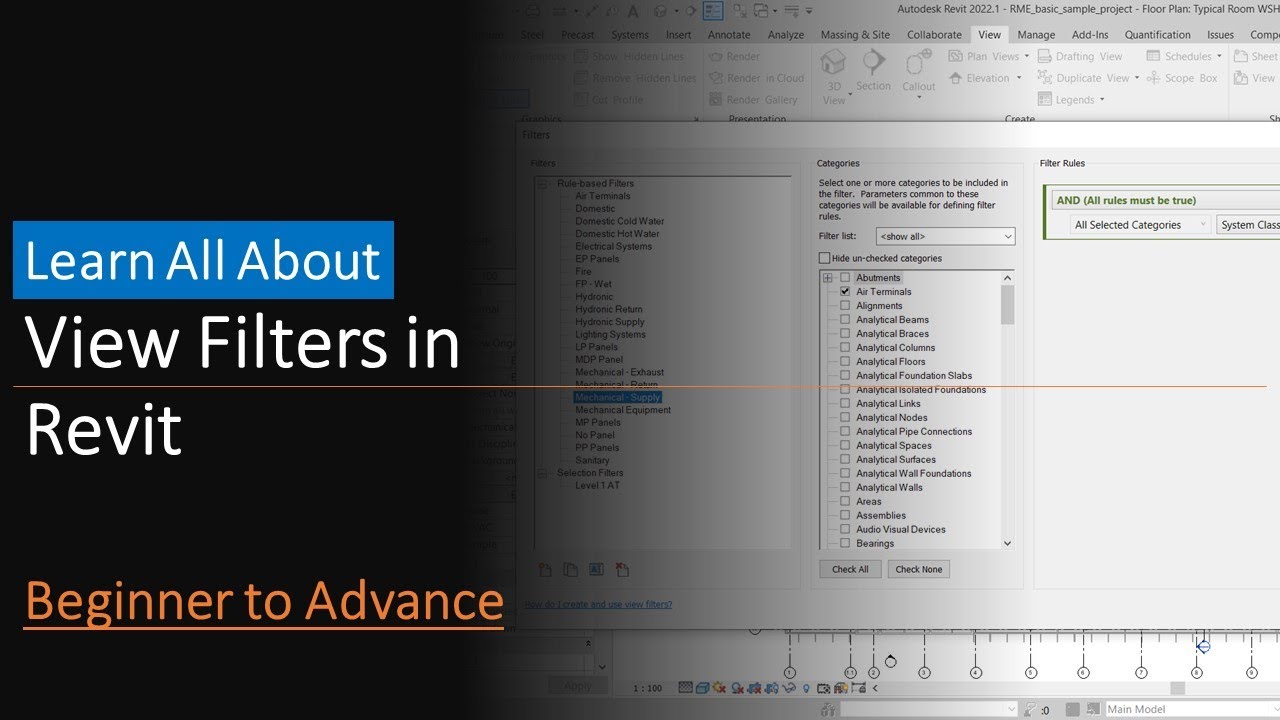1280x720 pixels.
Task: Click the Check All button
Action: (x=850, y=569)
